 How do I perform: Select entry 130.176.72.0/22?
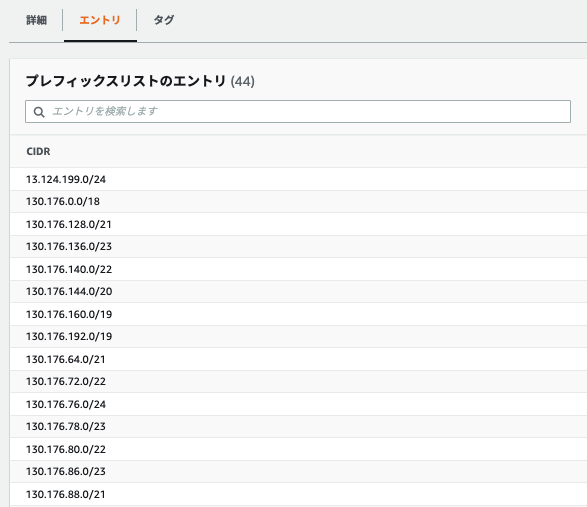tap(66, 381)
